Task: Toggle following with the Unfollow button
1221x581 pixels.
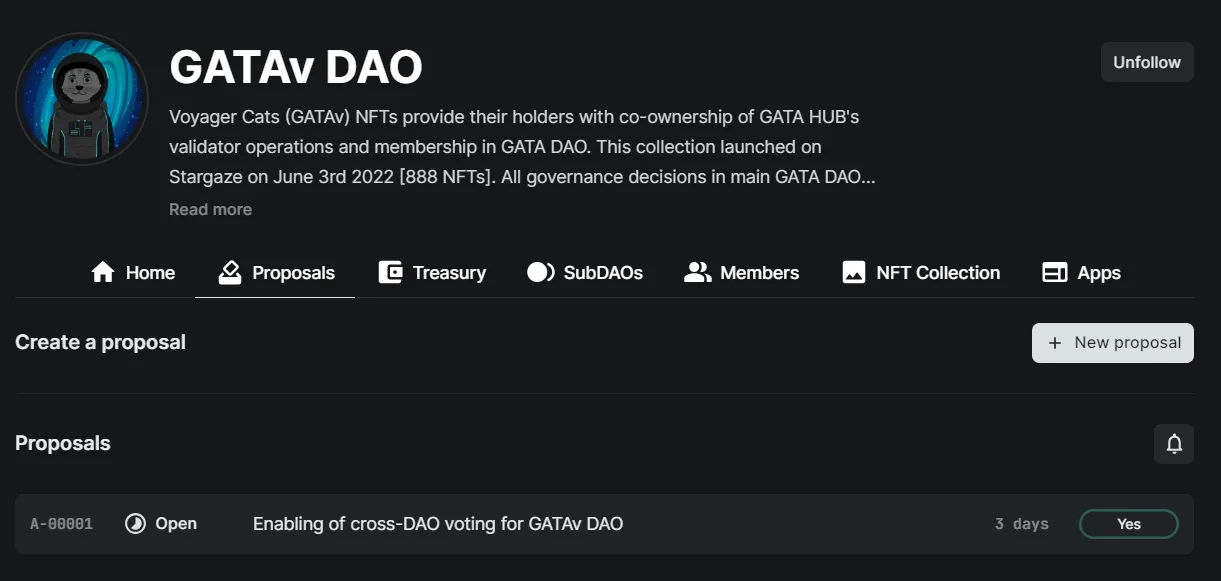Action: [x=1147, y=62]
